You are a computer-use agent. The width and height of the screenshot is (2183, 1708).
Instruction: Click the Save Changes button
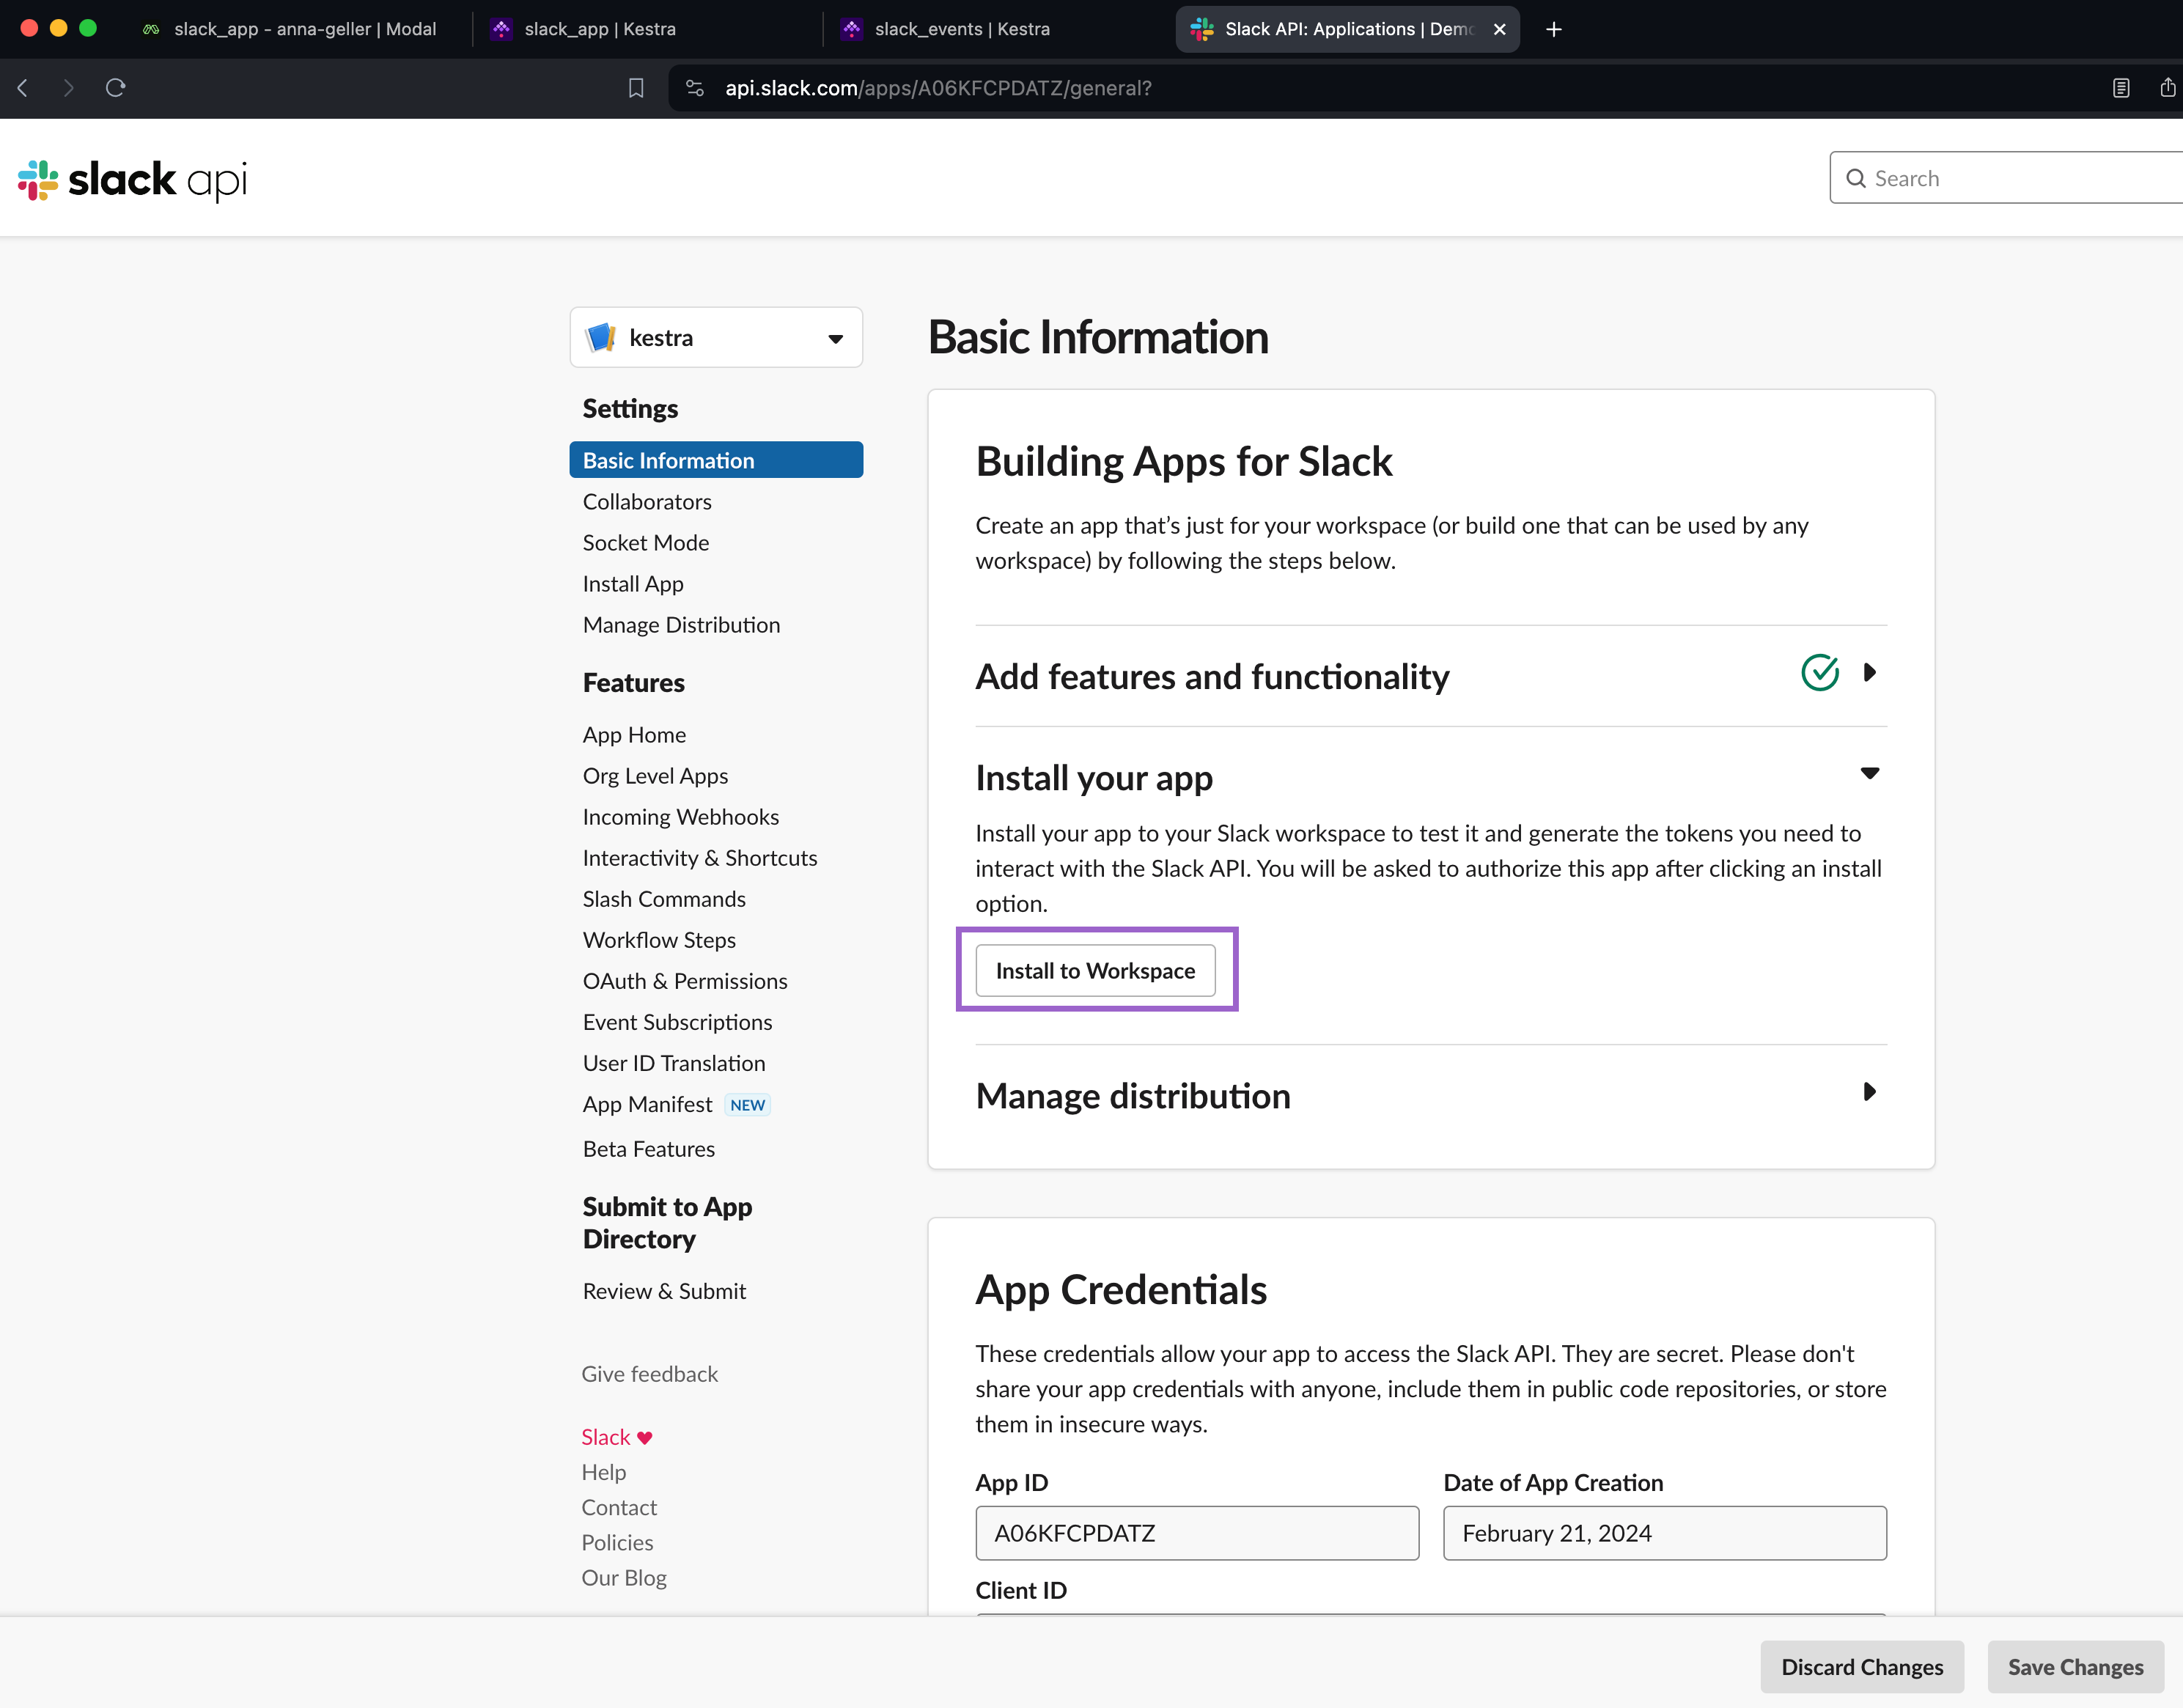pos(2075,1667)
